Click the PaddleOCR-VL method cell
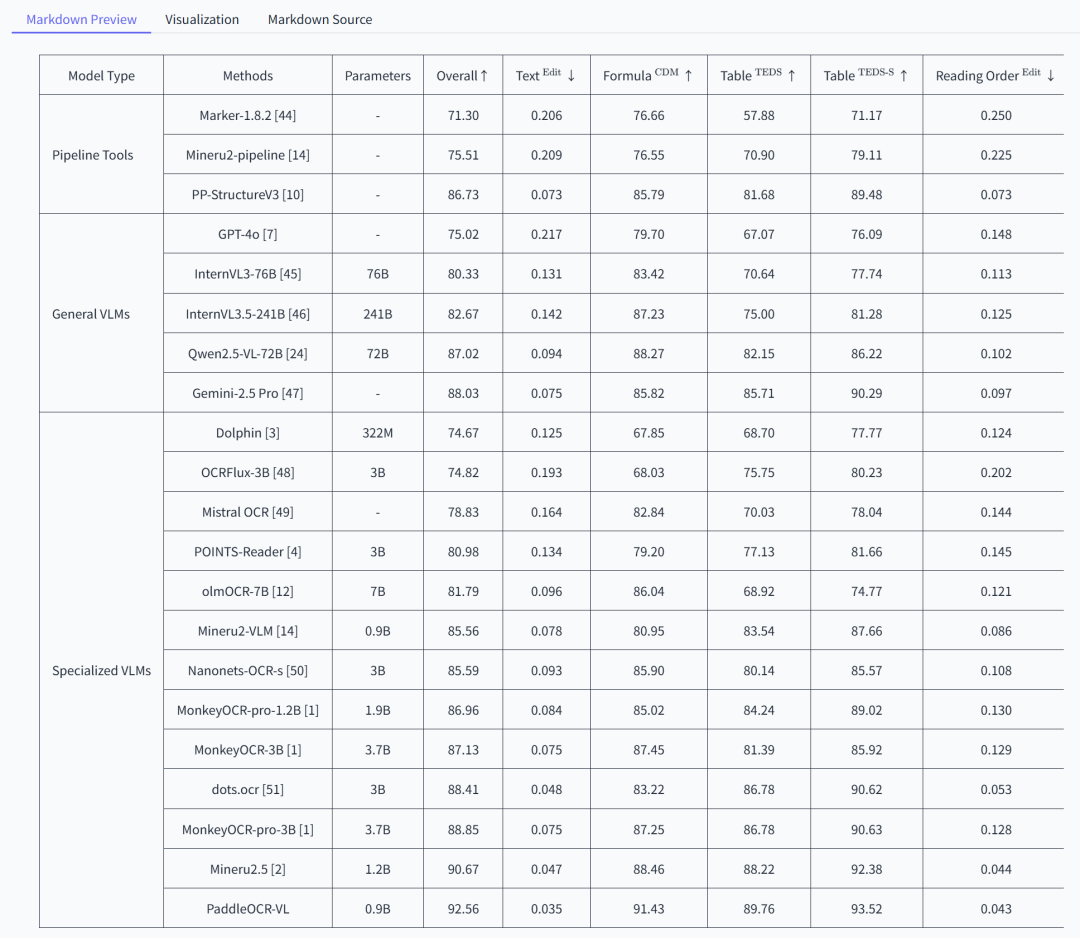Screen dimensions: 1080x938 pos(248,909)
